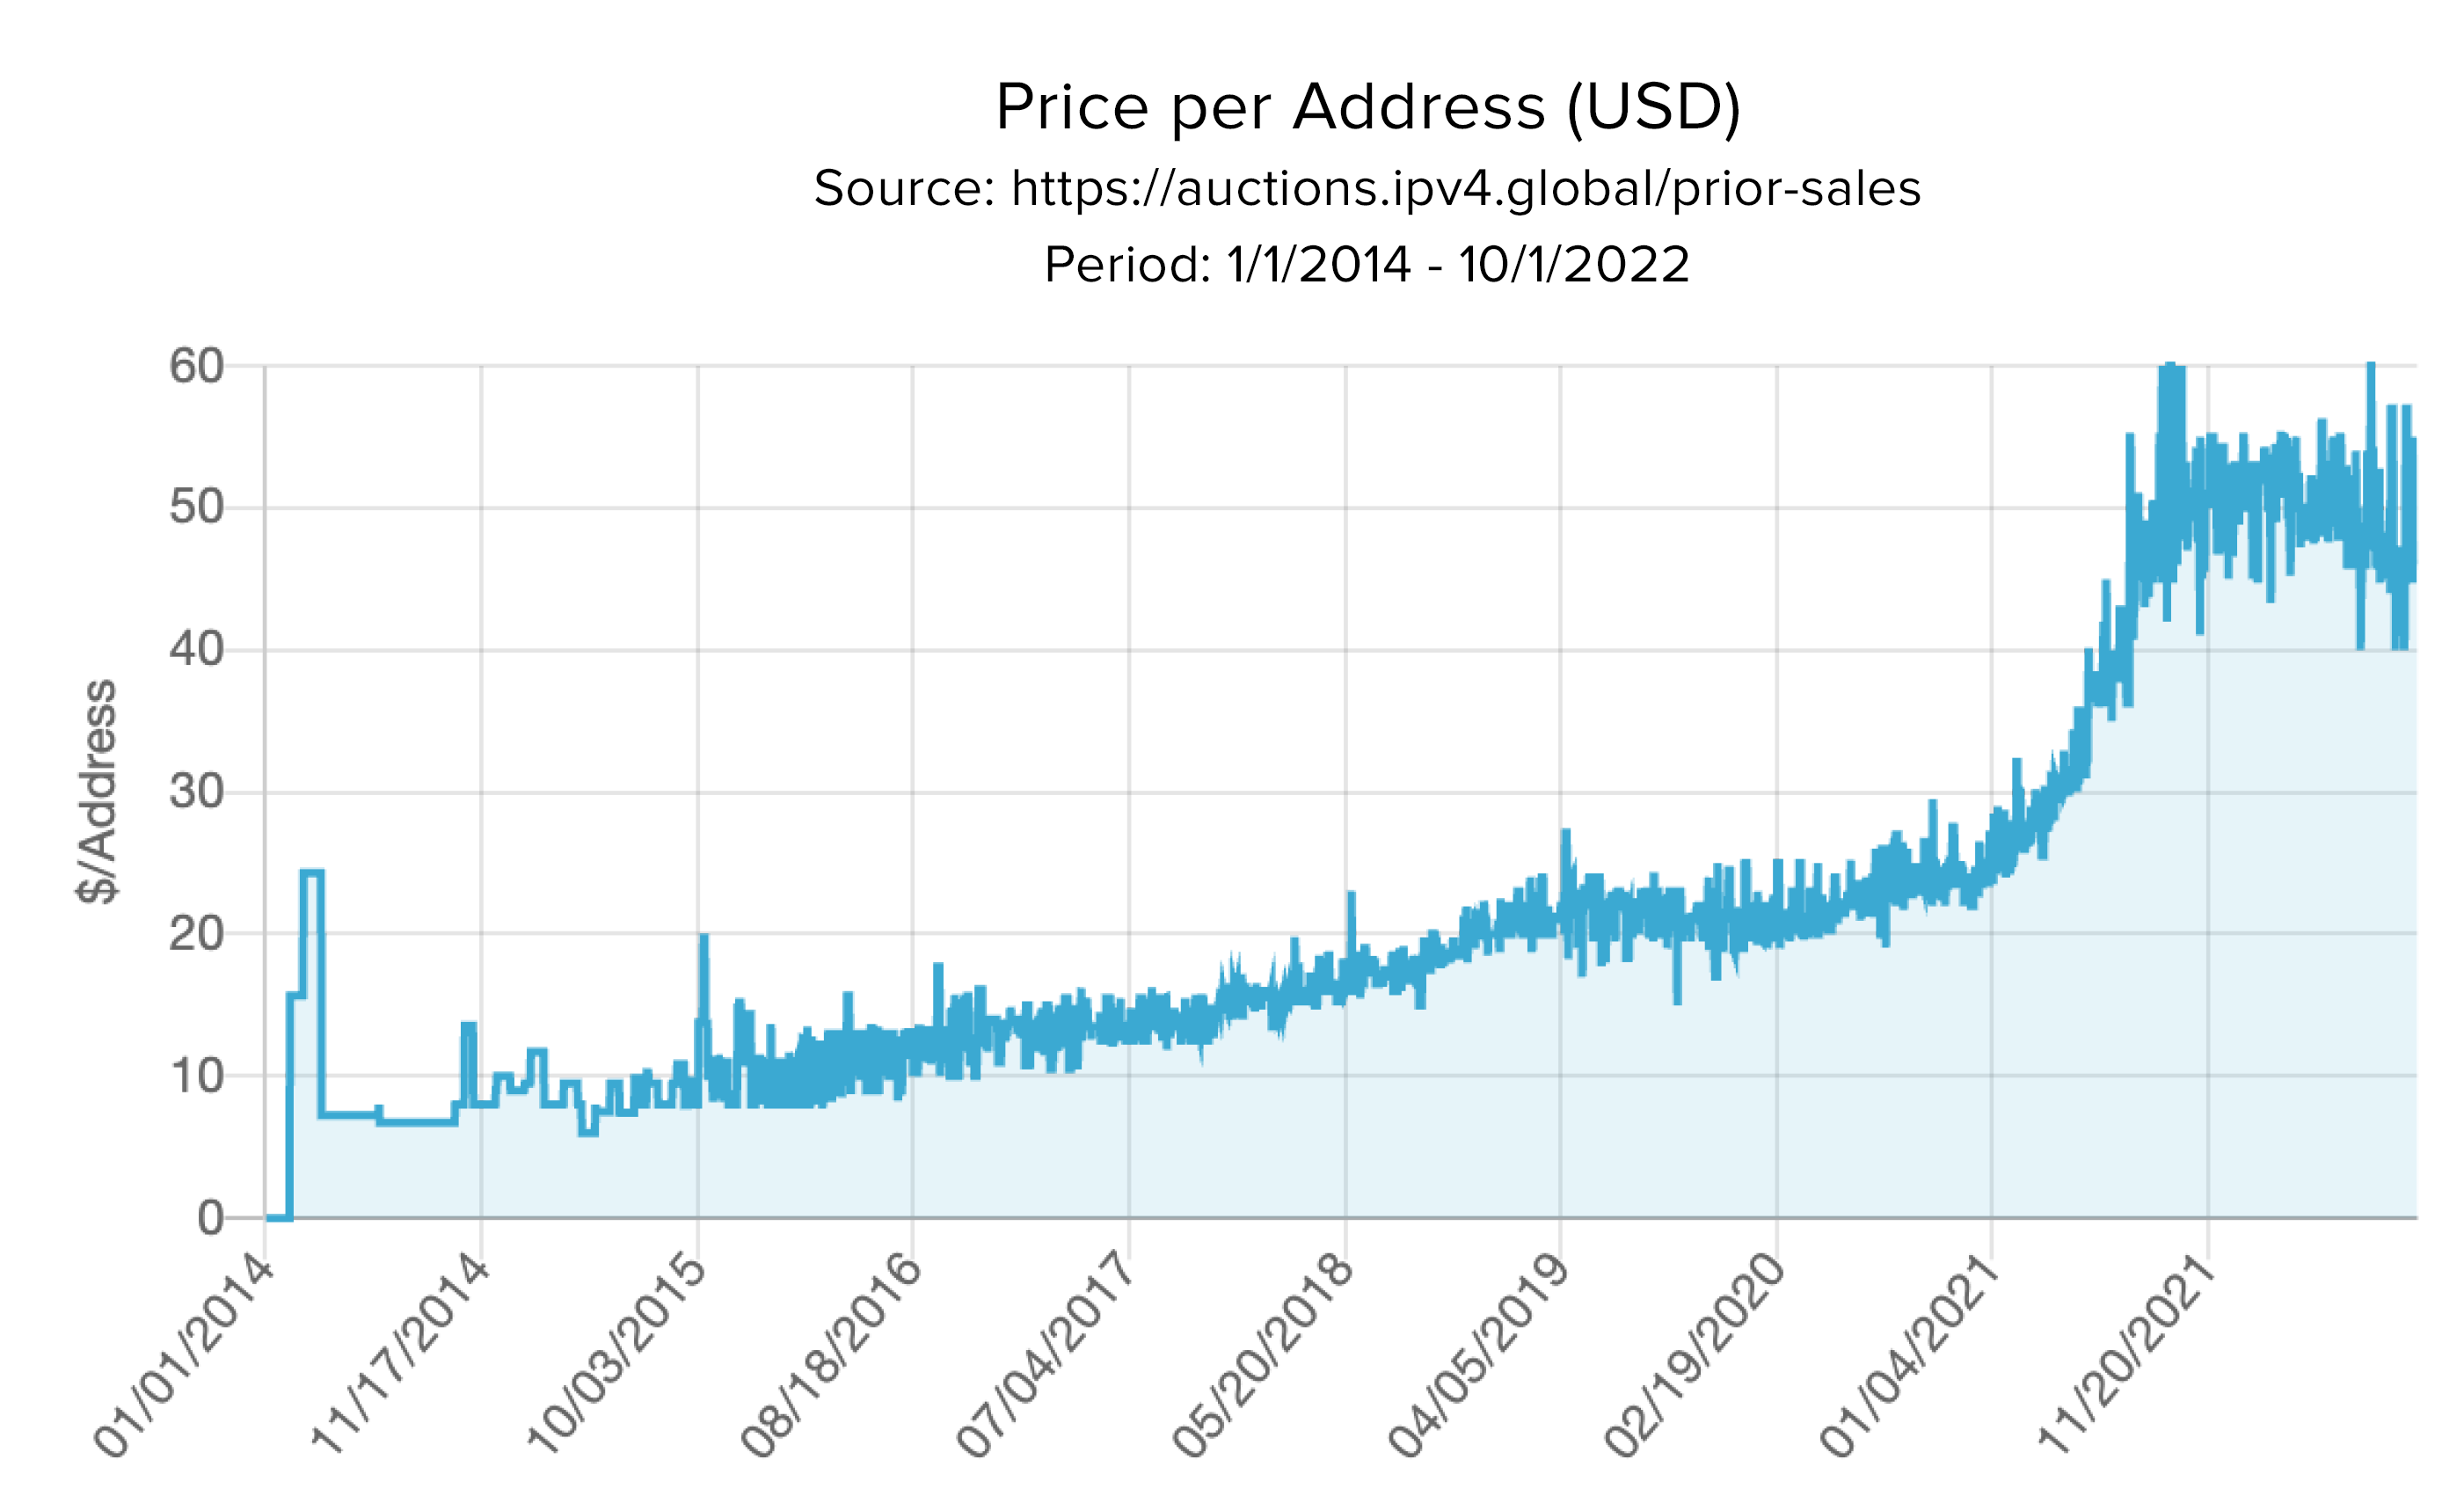Click the 20 y-axis tick label
The width and height of the screenshot is (2464, 1511).
pos(196,934)
